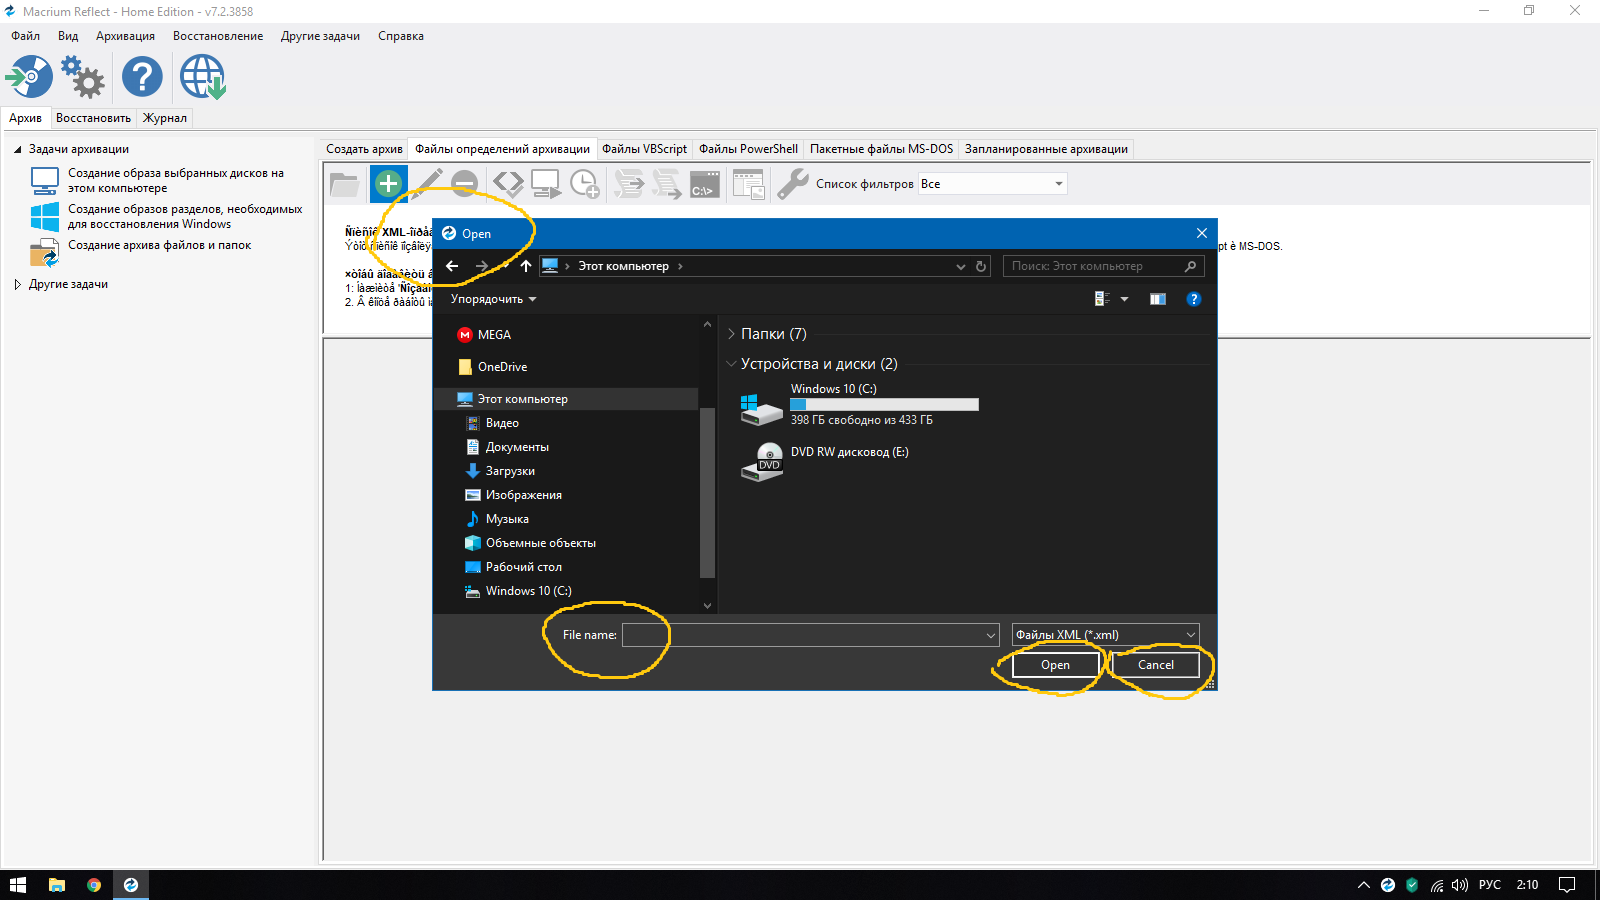
Task: Expand Другие задачи tree section
Action: pos(18,284)
